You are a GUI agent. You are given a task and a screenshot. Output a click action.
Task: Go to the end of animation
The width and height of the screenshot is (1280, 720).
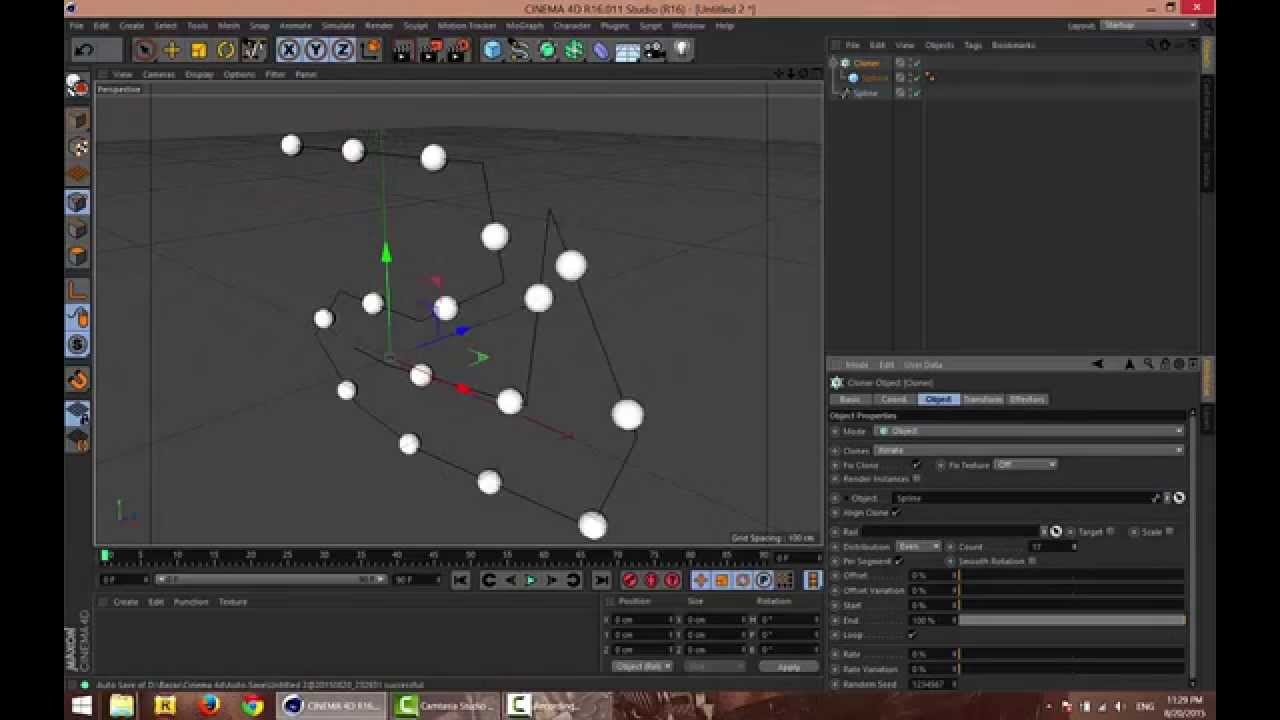point(601,580)
